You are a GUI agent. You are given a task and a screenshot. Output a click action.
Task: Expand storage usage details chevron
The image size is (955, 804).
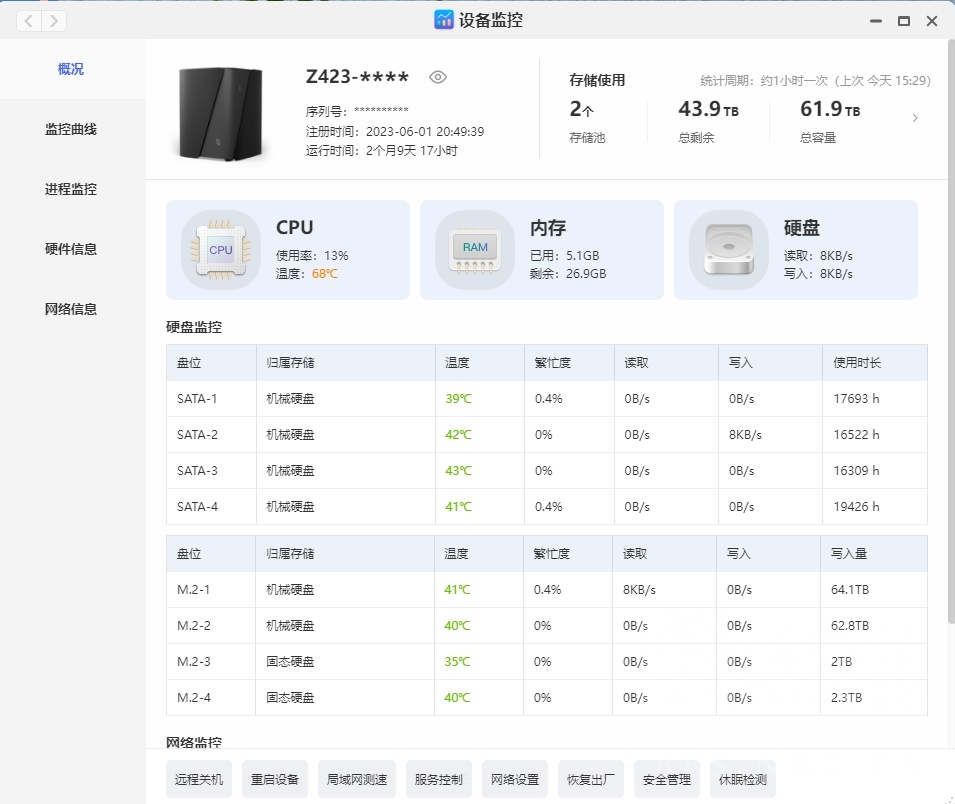click(x=915, y=118)
